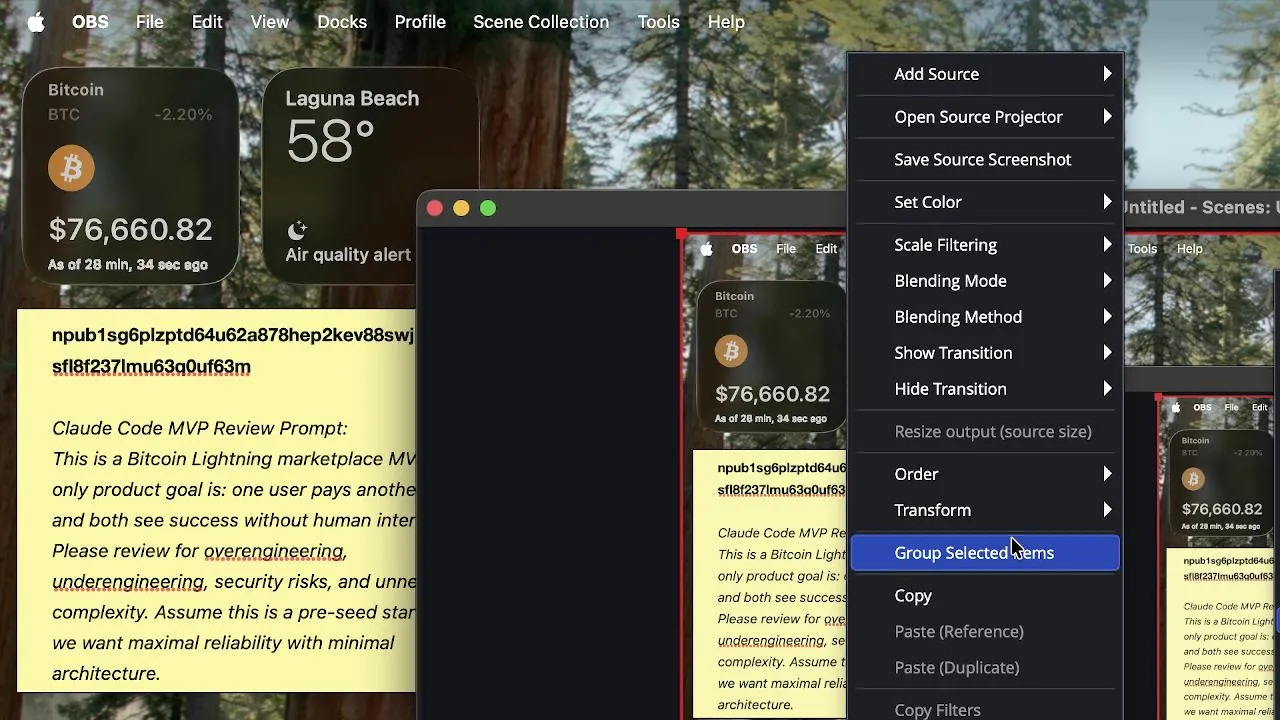Click arrow beside Add Source
1280x720 pixels.
click(x=1107, y=74)
